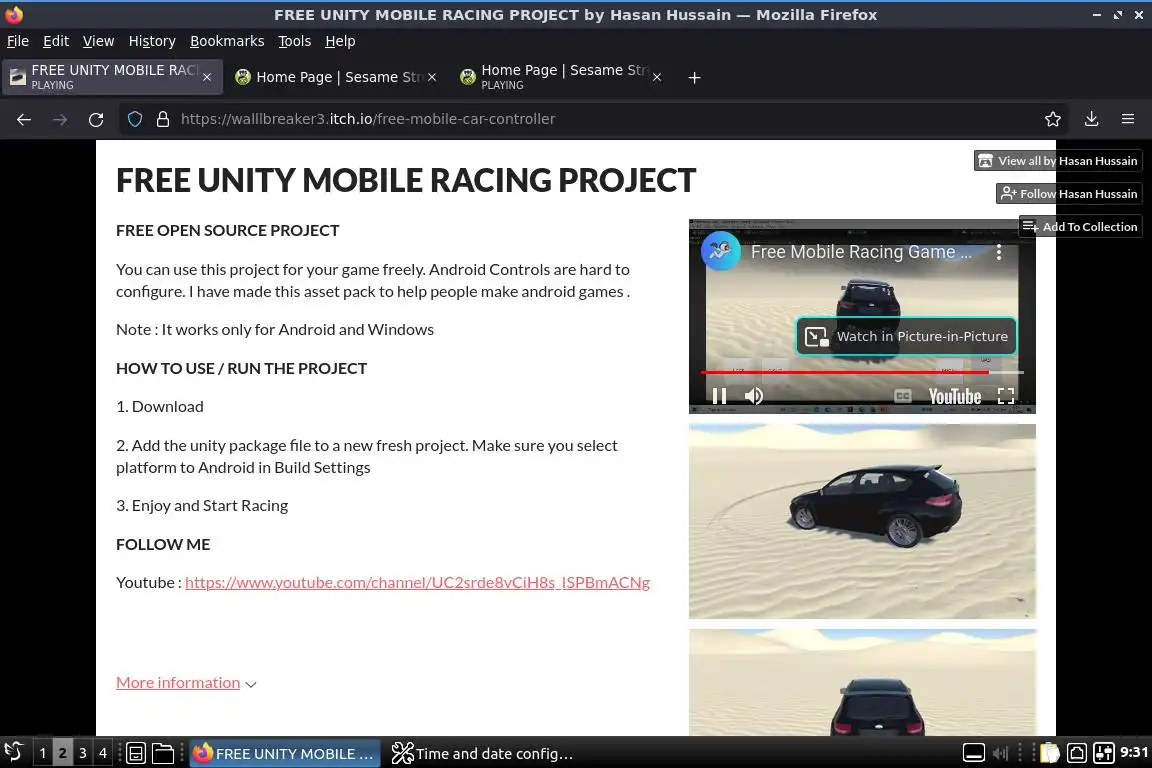Open the YouTube video more-options menu
The height and width of the screenshot is (768, 1152).
click(x=998, y=252)
